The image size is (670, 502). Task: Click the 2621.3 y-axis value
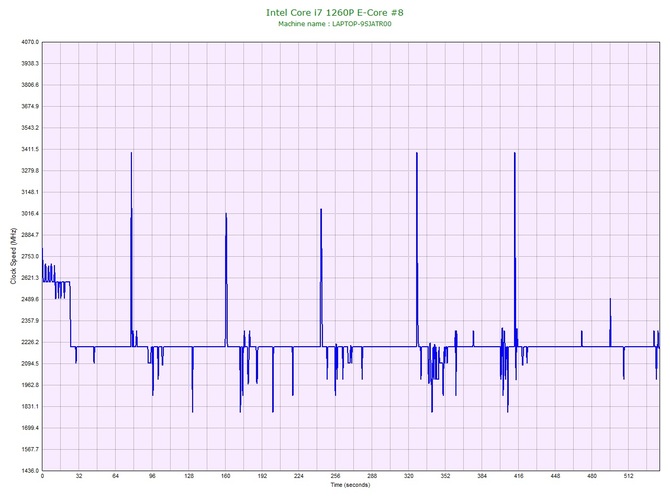pyautogui.click(x=30, y=278)
